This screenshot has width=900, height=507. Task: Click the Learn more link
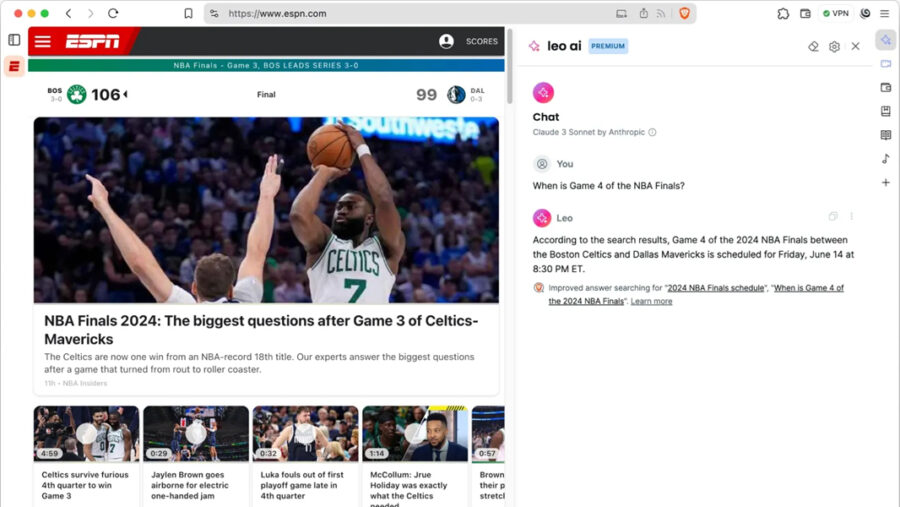click(651, 301)
